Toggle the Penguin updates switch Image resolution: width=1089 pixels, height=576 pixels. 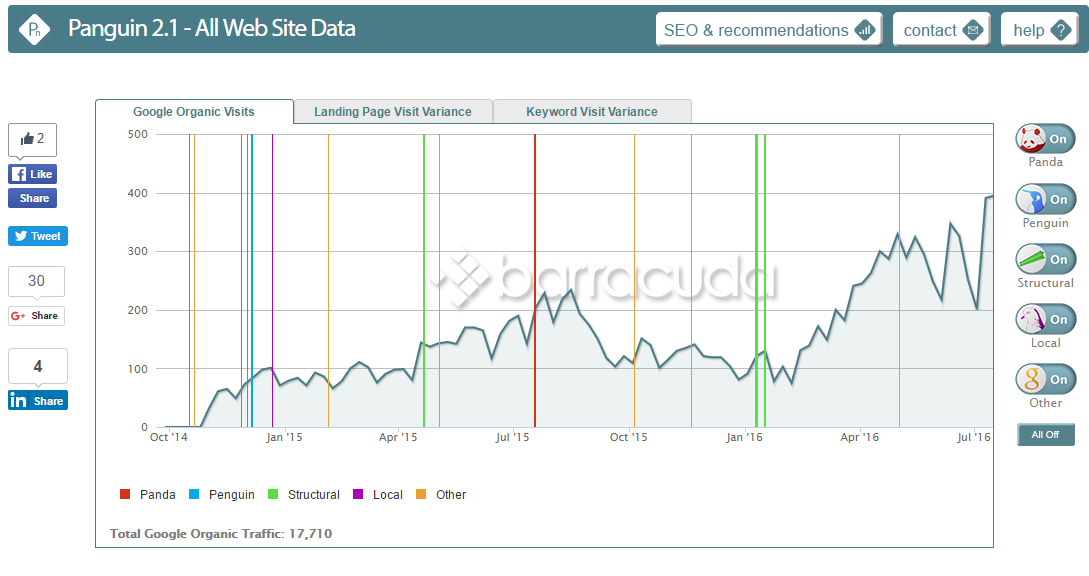1045,199
